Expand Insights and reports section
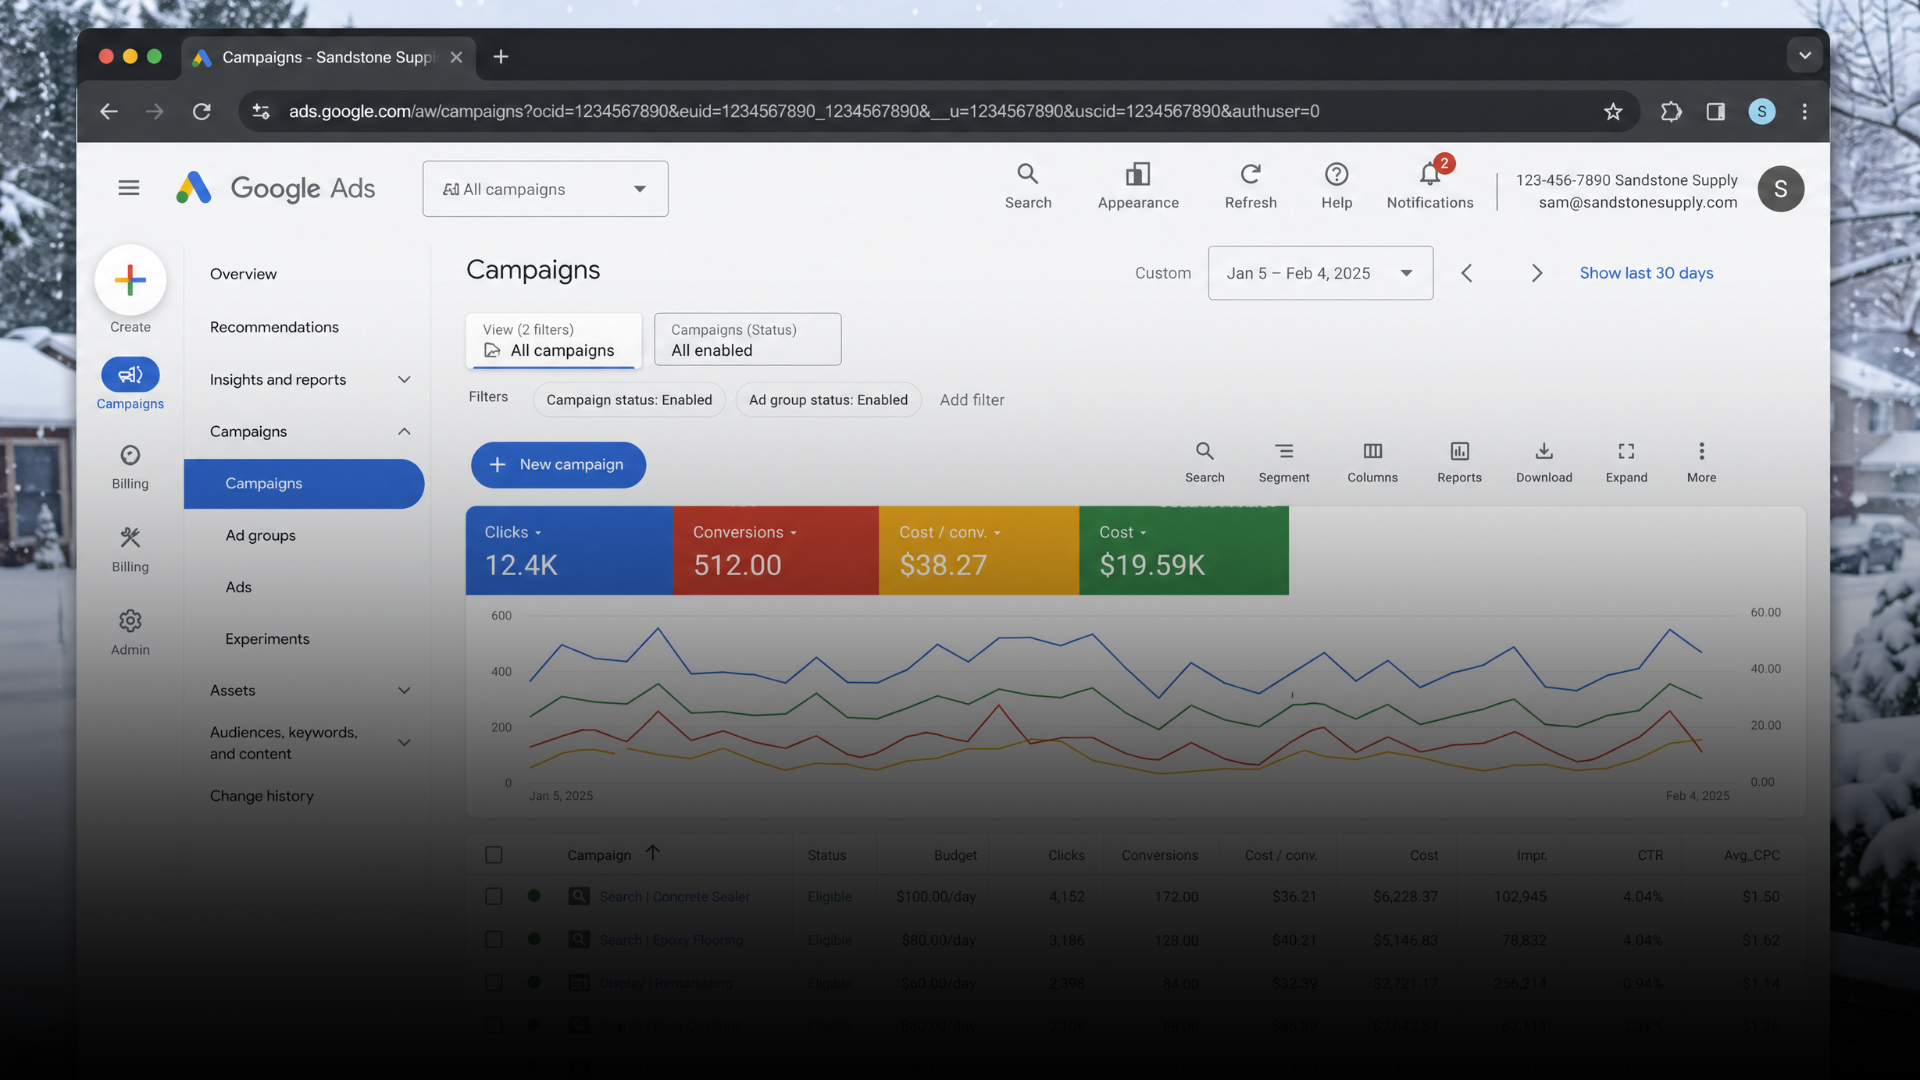 click(x=404, y=380)
